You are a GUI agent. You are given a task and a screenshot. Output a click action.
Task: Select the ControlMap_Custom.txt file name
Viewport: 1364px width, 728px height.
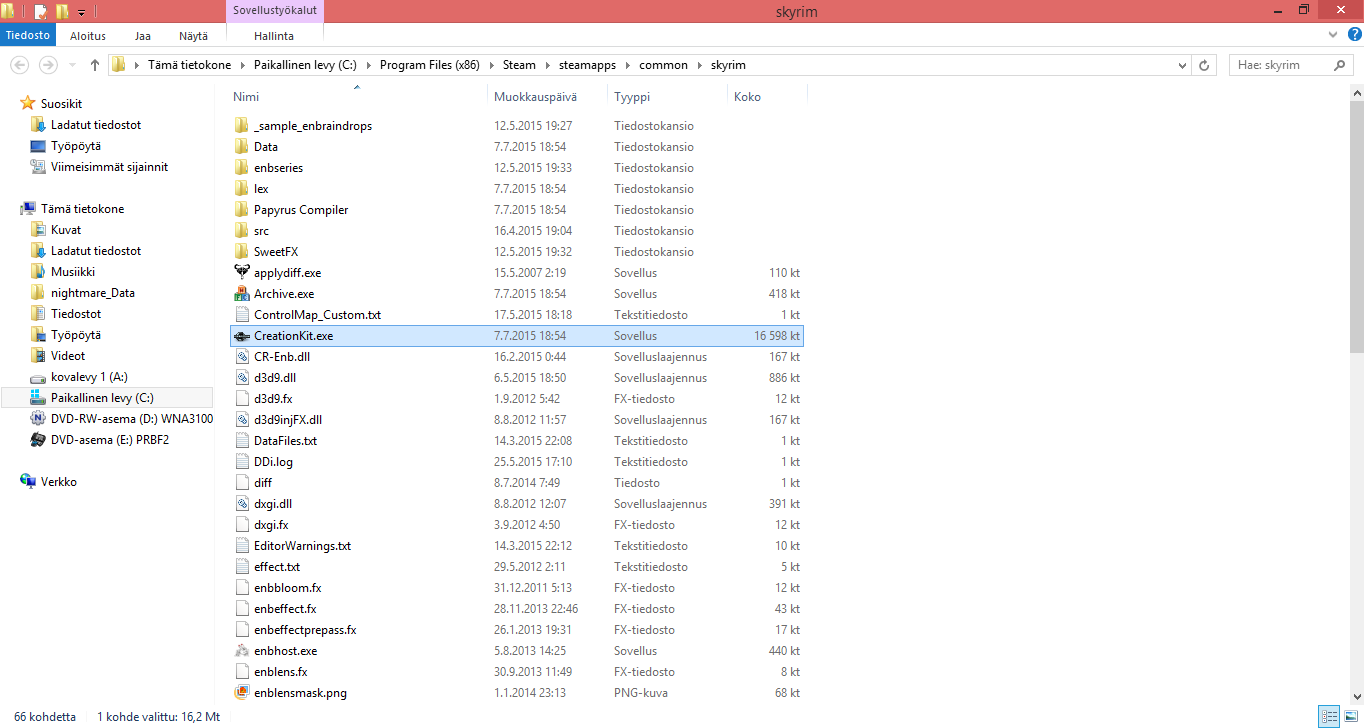click(317, 315)
